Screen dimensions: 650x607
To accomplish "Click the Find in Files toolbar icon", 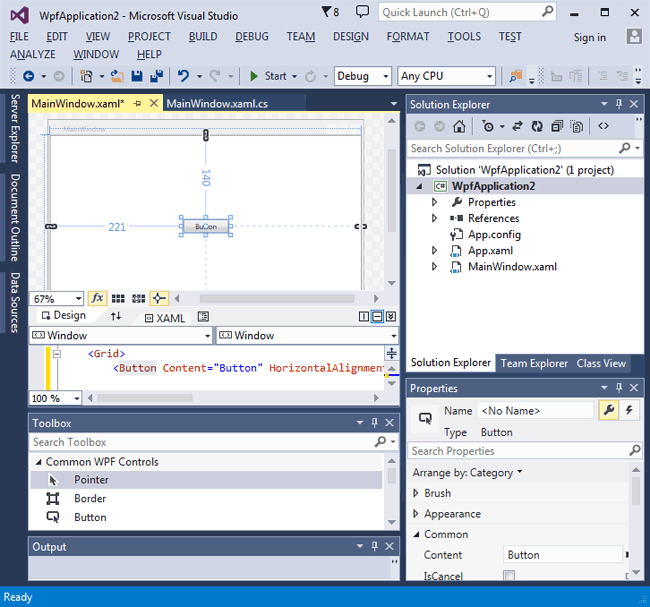I will point(516,76).
